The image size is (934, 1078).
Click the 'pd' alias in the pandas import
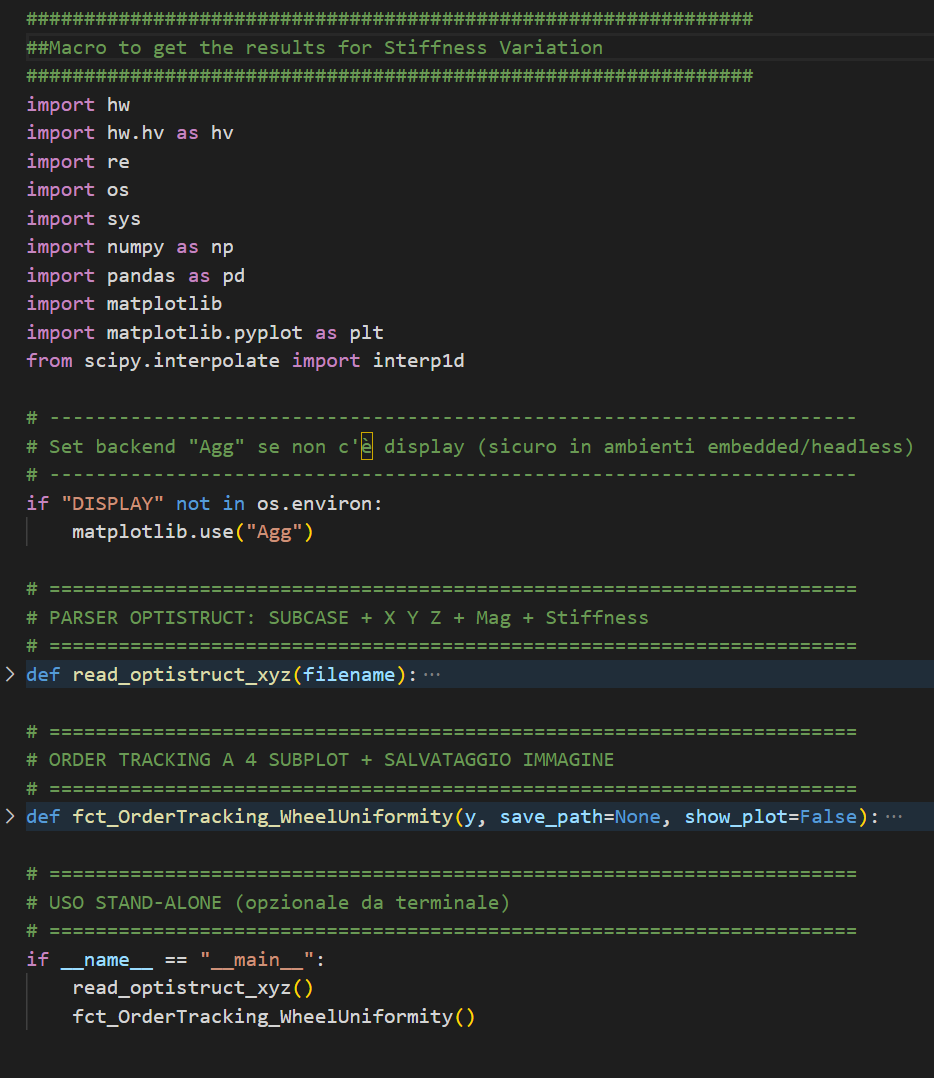pyautogui.click(x=234, y=276)
